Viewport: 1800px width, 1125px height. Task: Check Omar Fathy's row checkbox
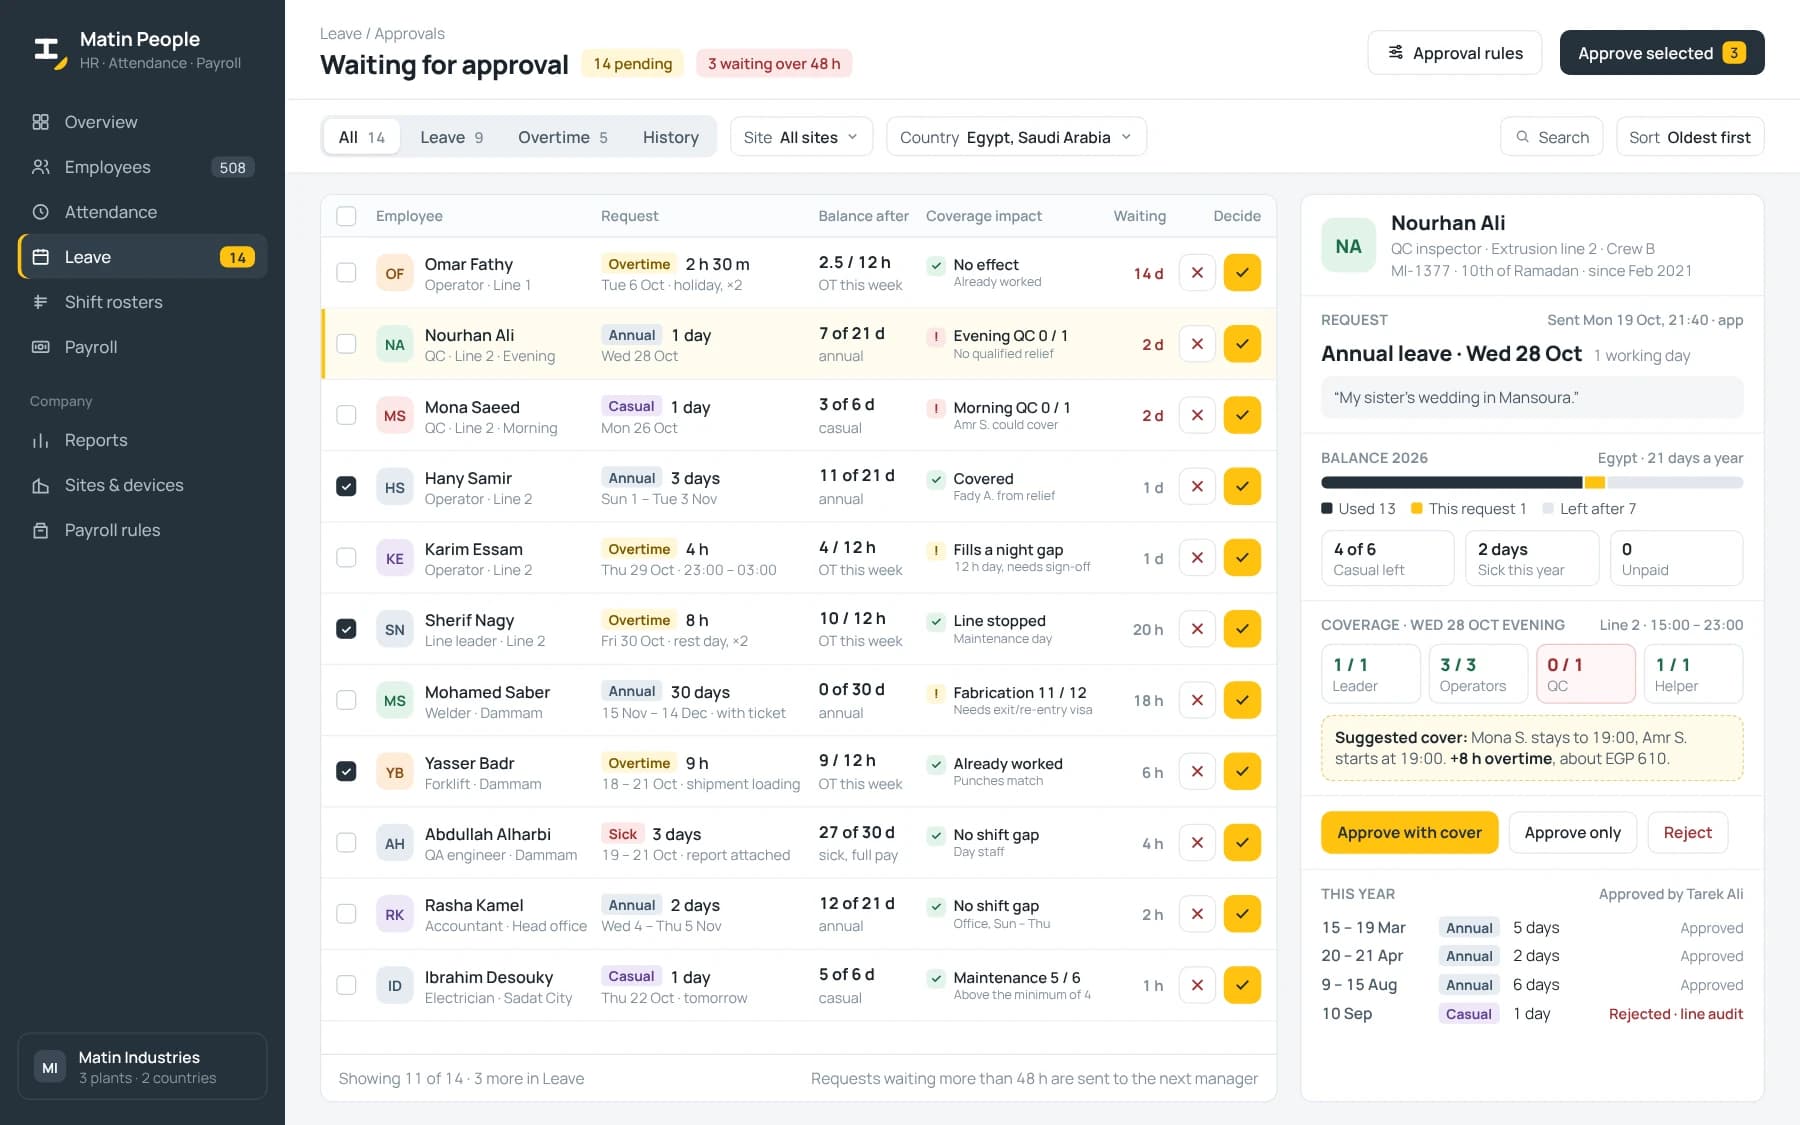click(x=346, y=273)
